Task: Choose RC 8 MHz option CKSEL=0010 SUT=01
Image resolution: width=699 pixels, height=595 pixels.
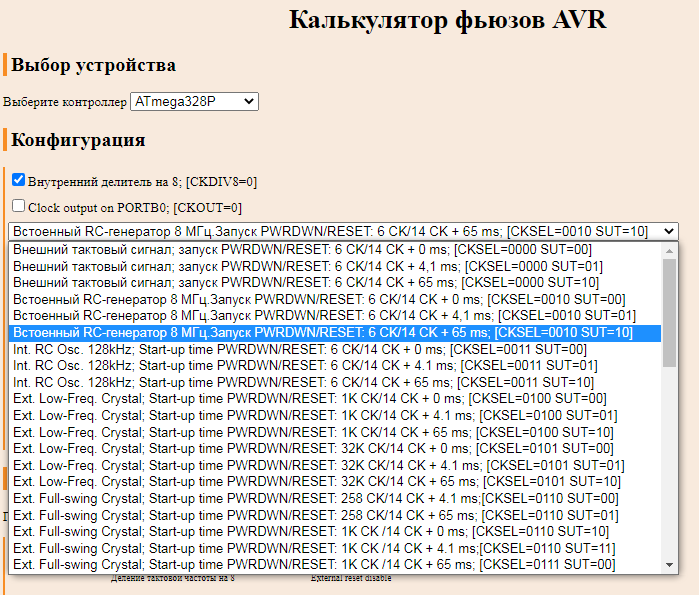Action: 335,316
